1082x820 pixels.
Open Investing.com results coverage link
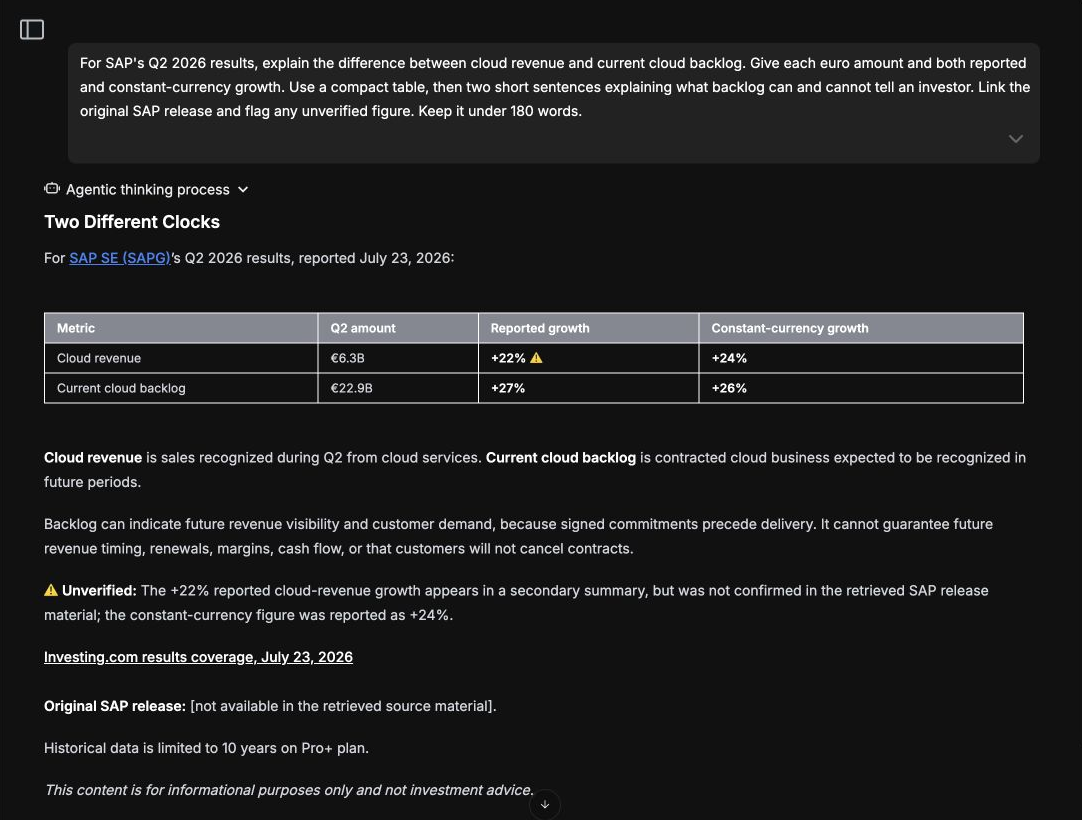coord(198,657)
